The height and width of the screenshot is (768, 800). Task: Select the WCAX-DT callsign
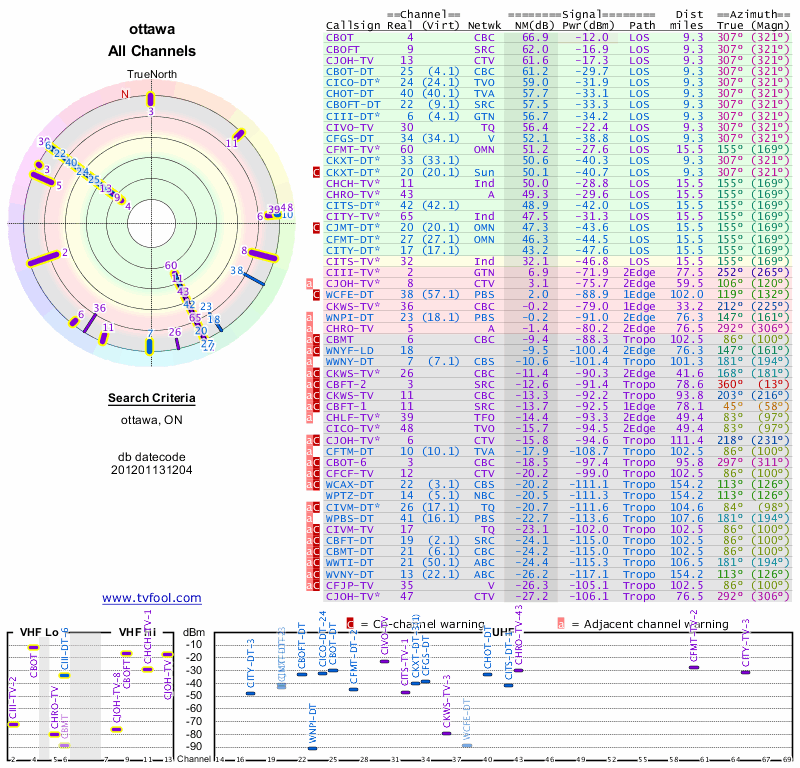[x=350, y=485]
